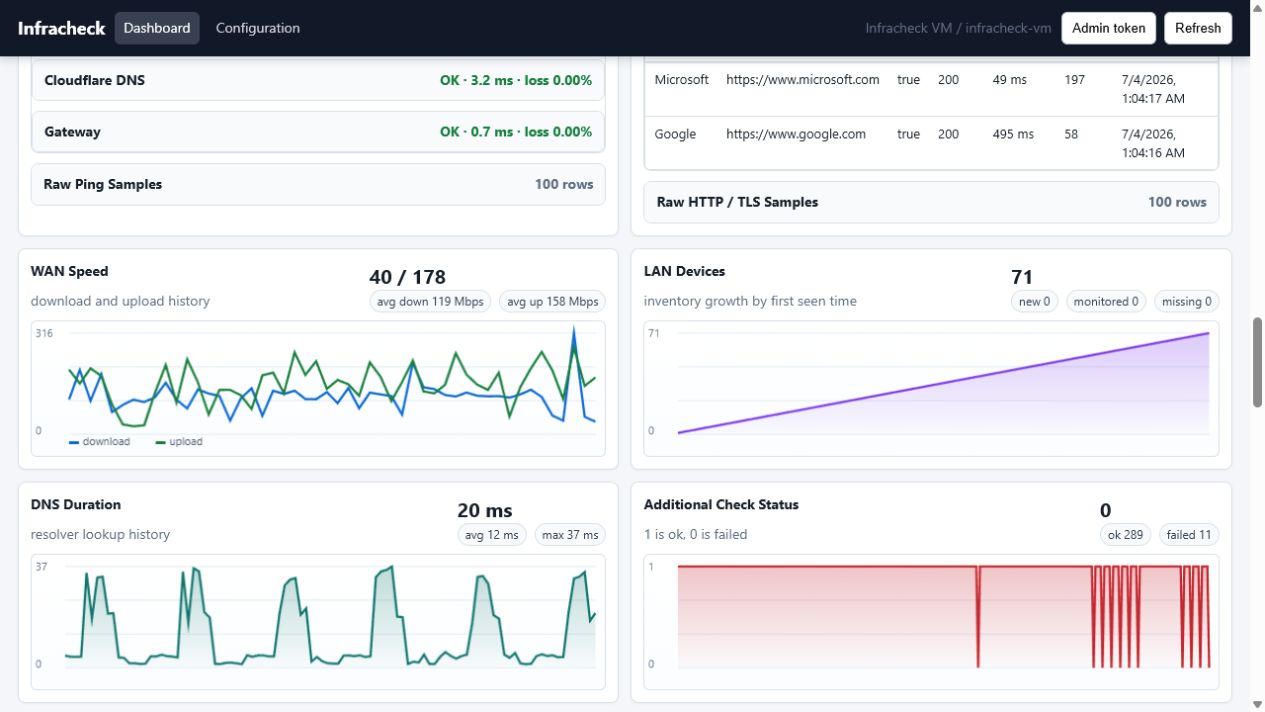Click the LAN Devices growth chart
The image size is (1265, 712).
point(931,388)
